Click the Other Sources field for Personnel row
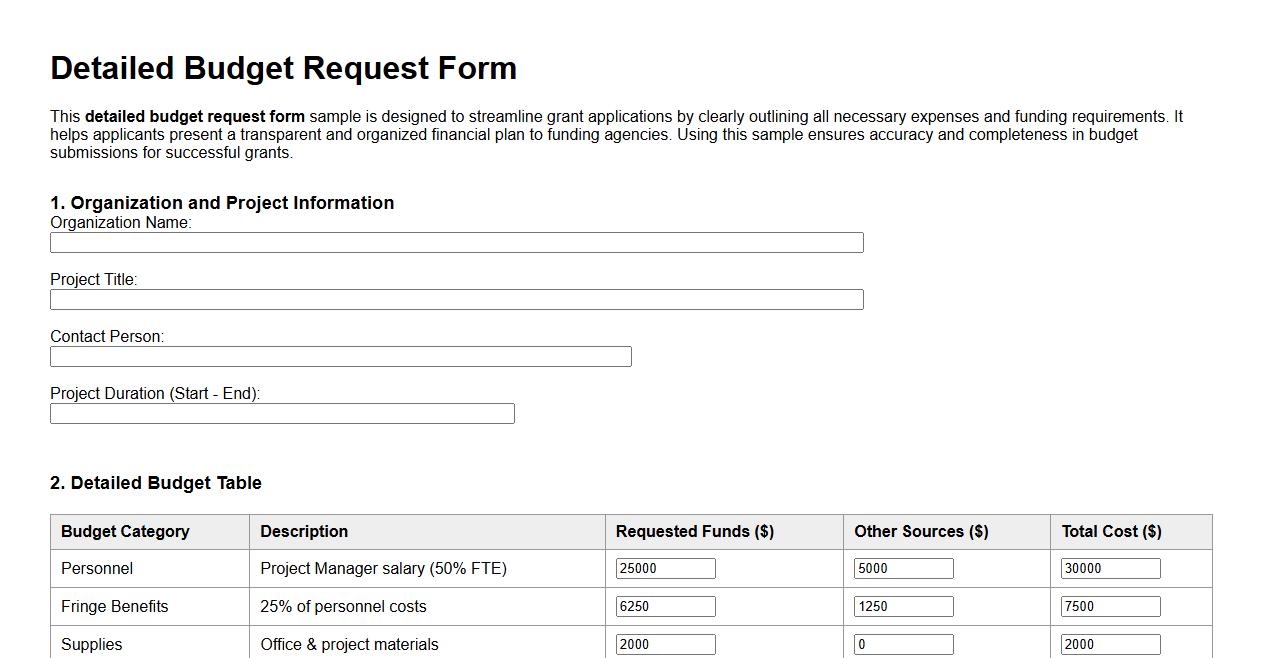1263x658 pixels. [x=902, y=567]
